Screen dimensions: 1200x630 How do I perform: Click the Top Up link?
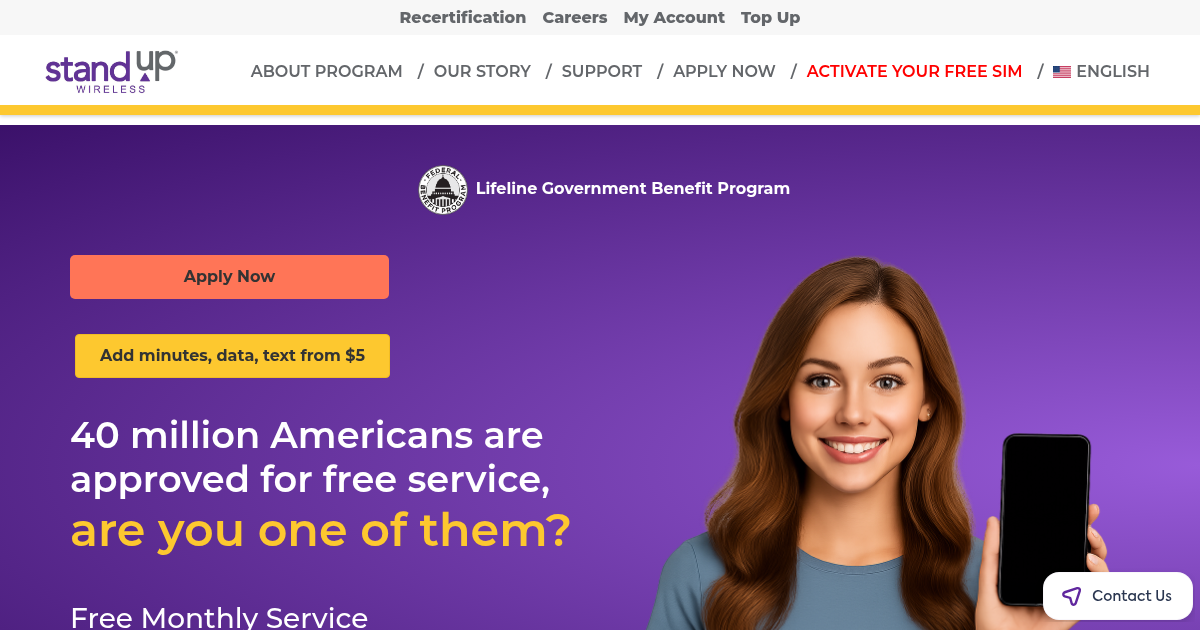pyautogui.click(x=771, y=17)
